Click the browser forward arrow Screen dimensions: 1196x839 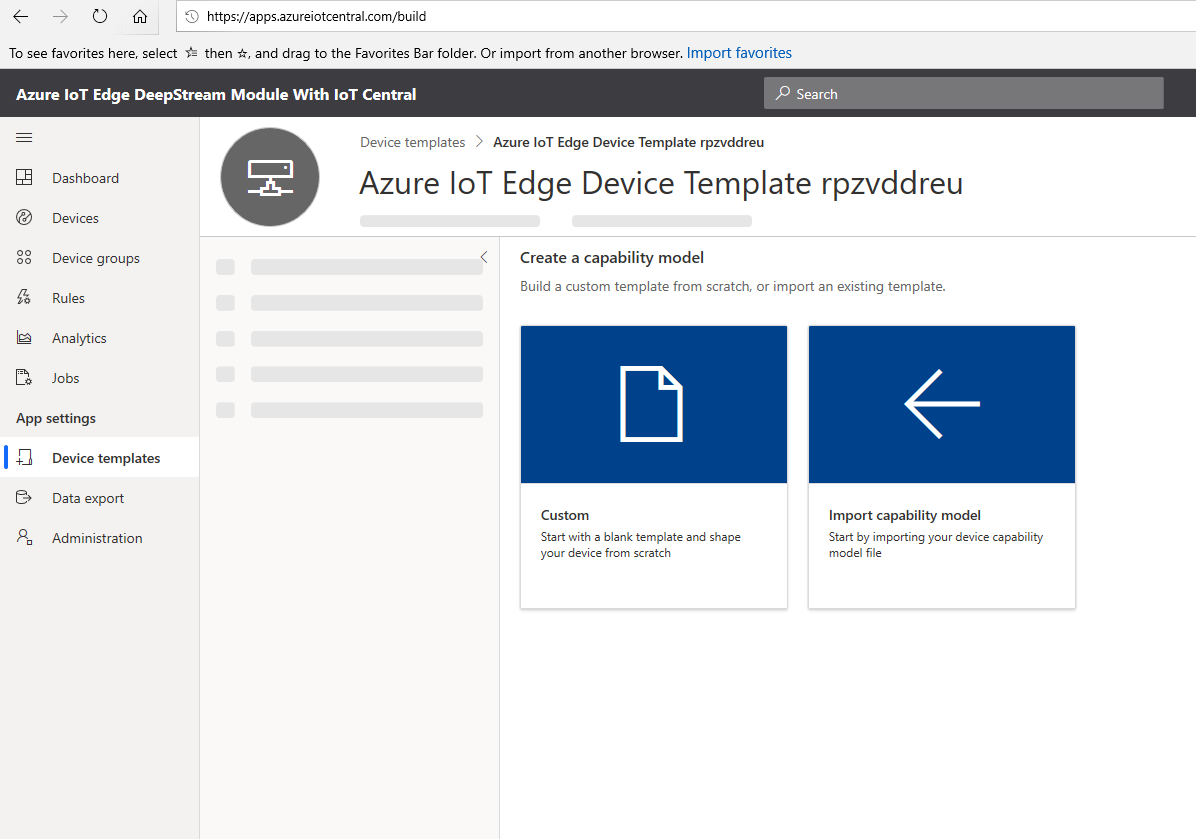(x=60, y=16)
